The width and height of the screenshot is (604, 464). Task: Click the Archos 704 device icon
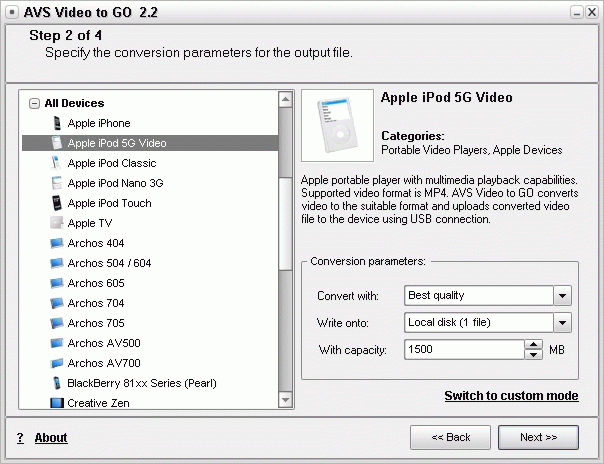point(57,303)
